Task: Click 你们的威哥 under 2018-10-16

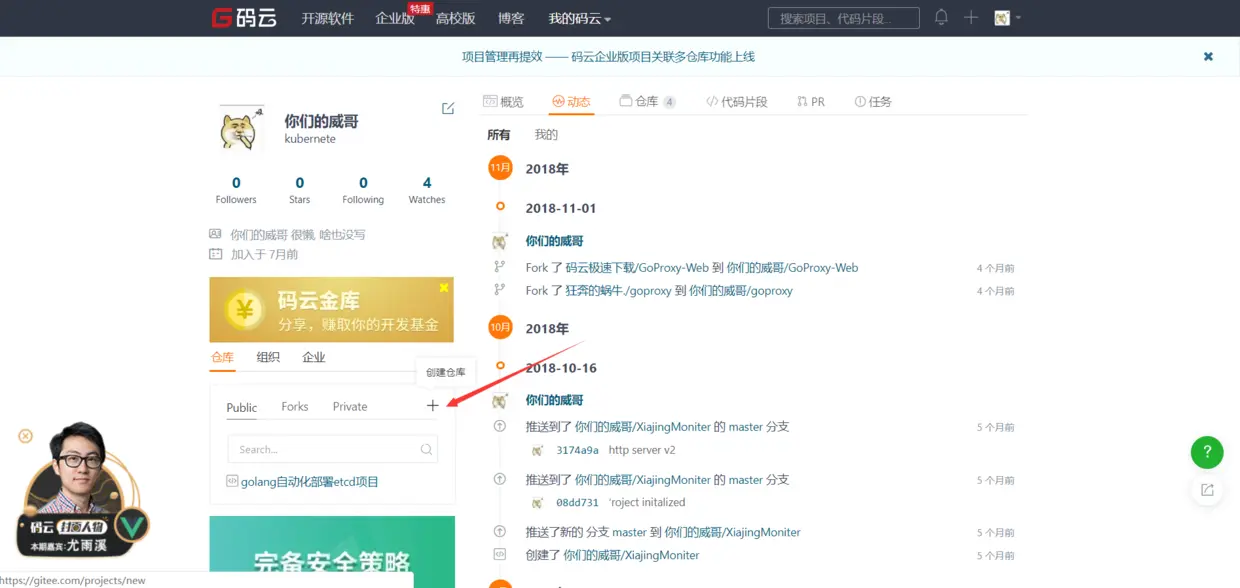Action: click(x=554, y=400)
